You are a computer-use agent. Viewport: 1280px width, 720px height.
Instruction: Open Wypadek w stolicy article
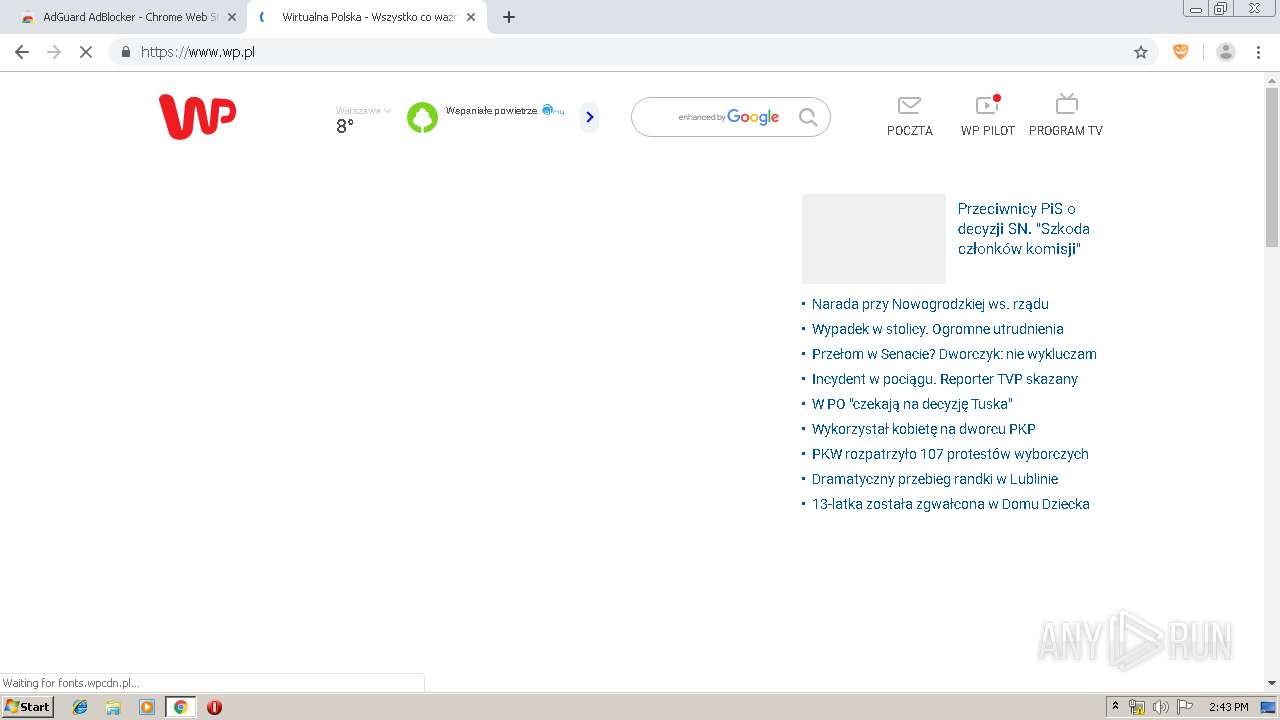[x=937, y=329]
